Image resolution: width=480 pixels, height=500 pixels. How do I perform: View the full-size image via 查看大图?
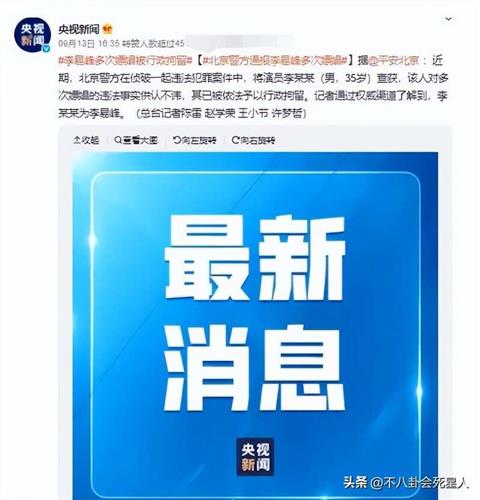pyautogui.click(x=136, y=140)
